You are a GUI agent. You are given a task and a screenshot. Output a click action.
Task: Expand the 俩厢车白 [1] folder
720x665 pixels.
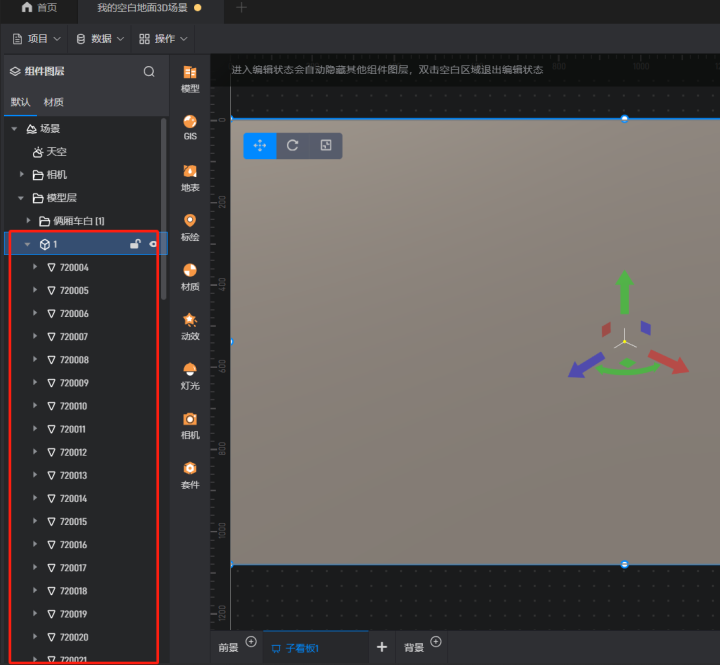pyautogui.click(x=28, y=221)
